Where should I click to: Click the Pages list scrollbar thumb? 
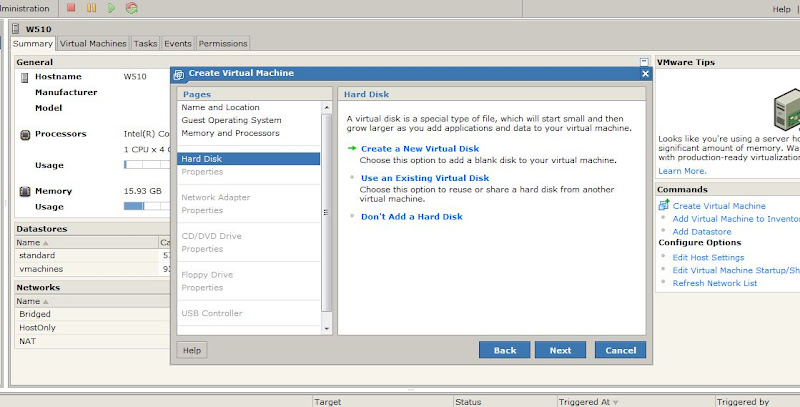pos(327,213)
